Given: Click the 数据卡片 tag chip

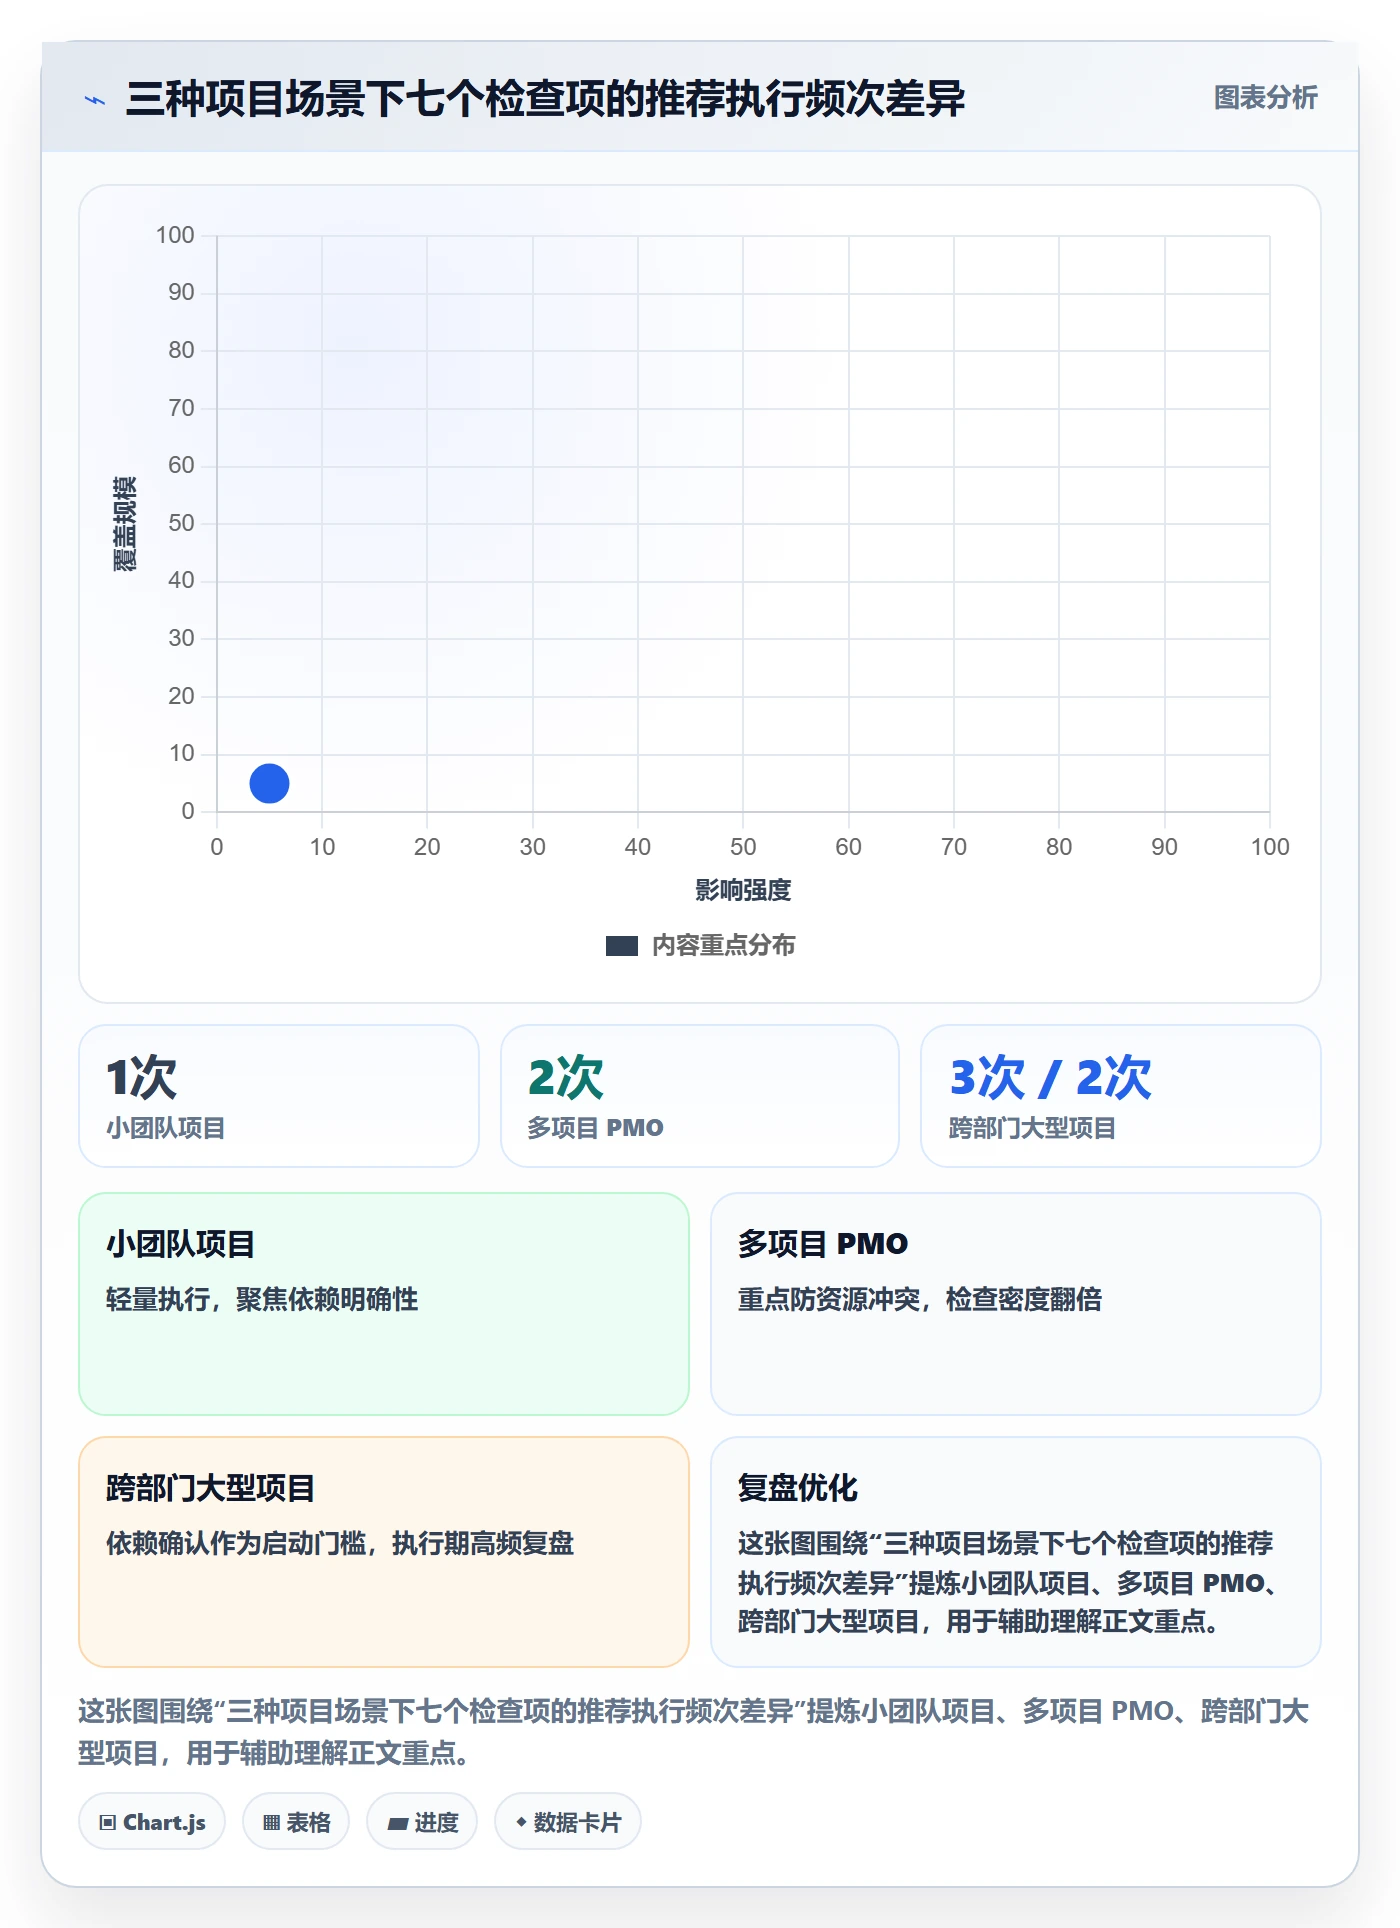Looking at the screenshot, I should click(568, 1822).
